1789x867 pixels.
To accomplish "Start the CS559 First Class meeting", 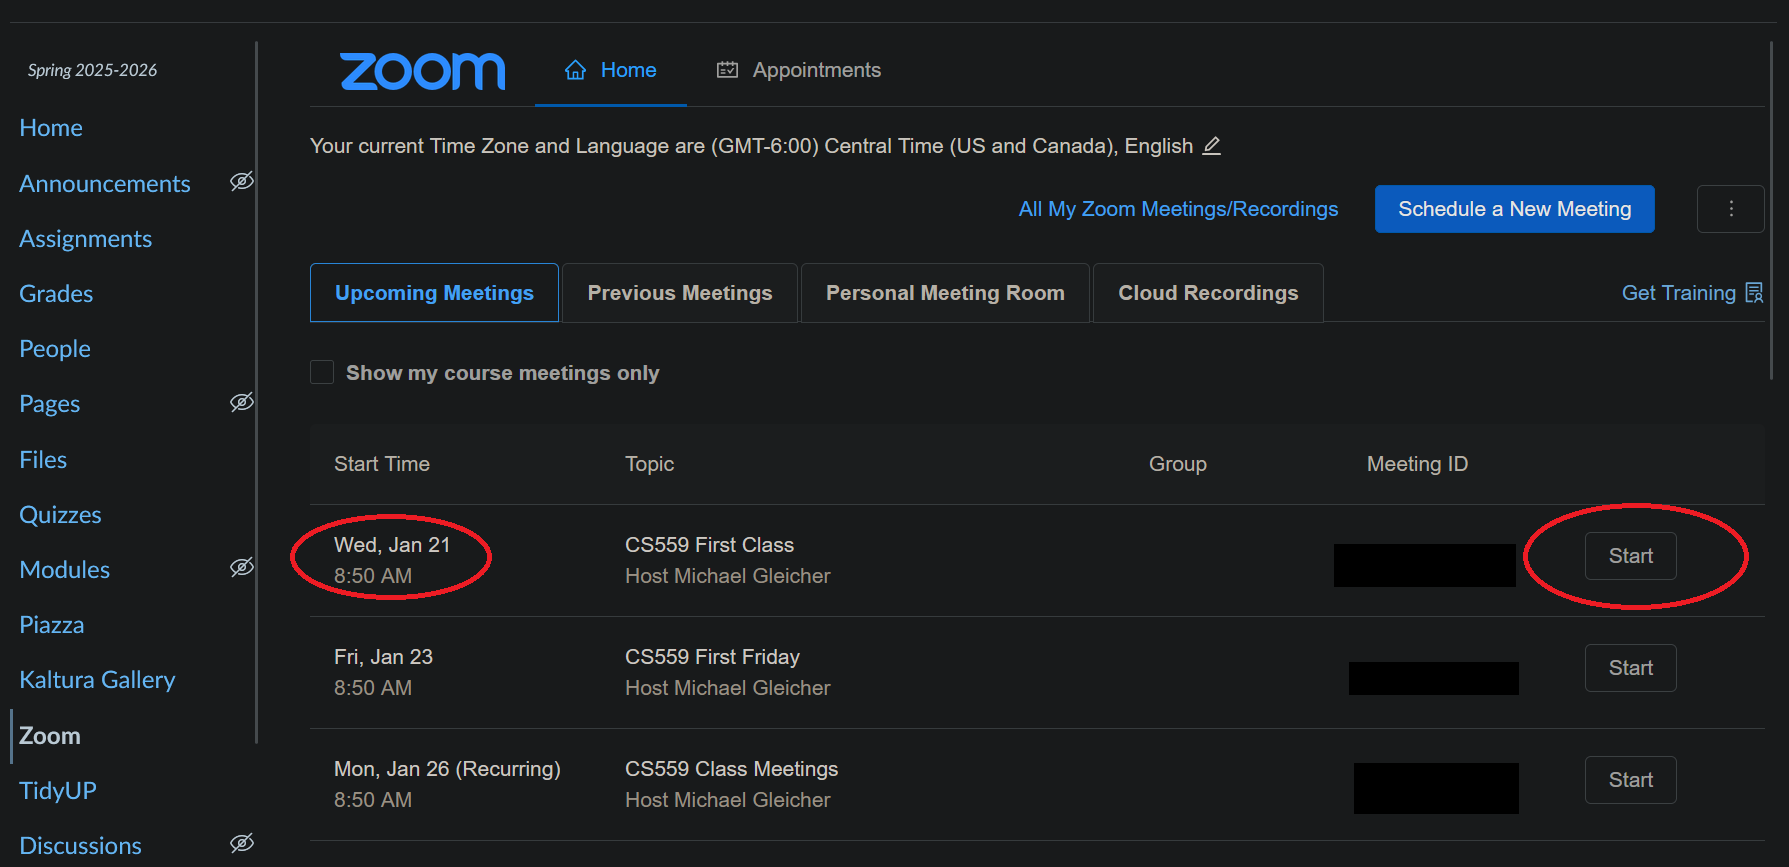I will tap(1630, 556).
